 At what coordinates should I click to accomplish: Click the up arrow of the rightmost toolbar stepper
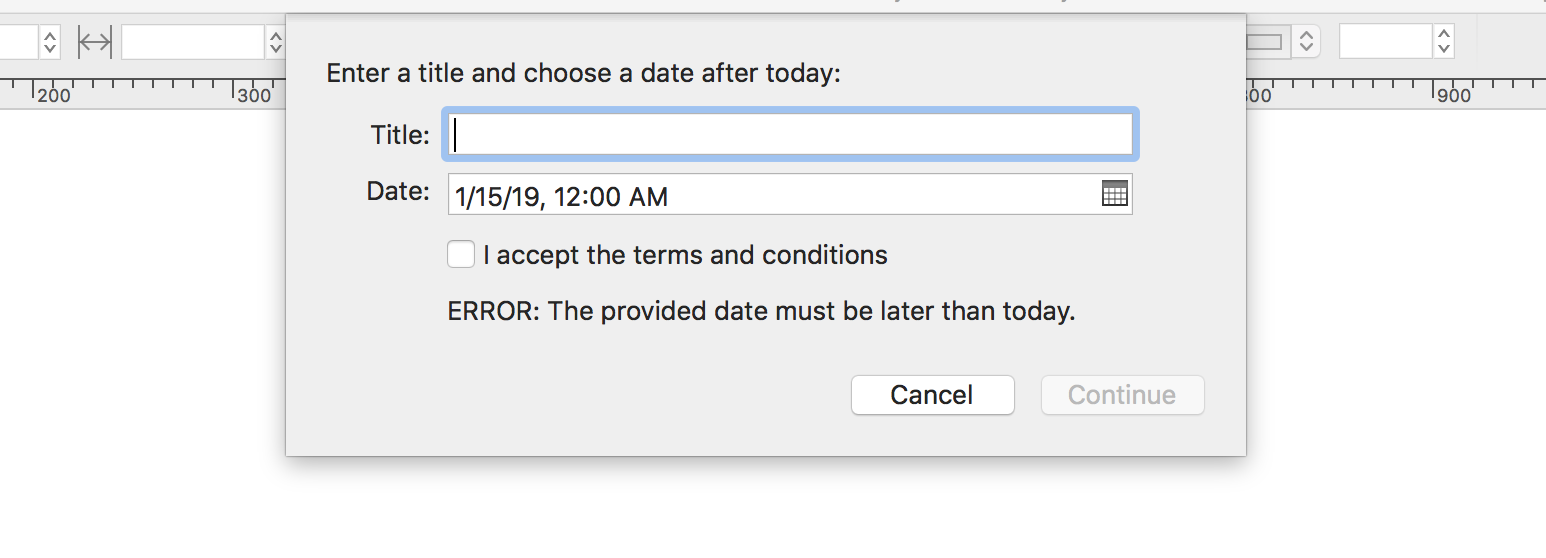point(1443,34)
